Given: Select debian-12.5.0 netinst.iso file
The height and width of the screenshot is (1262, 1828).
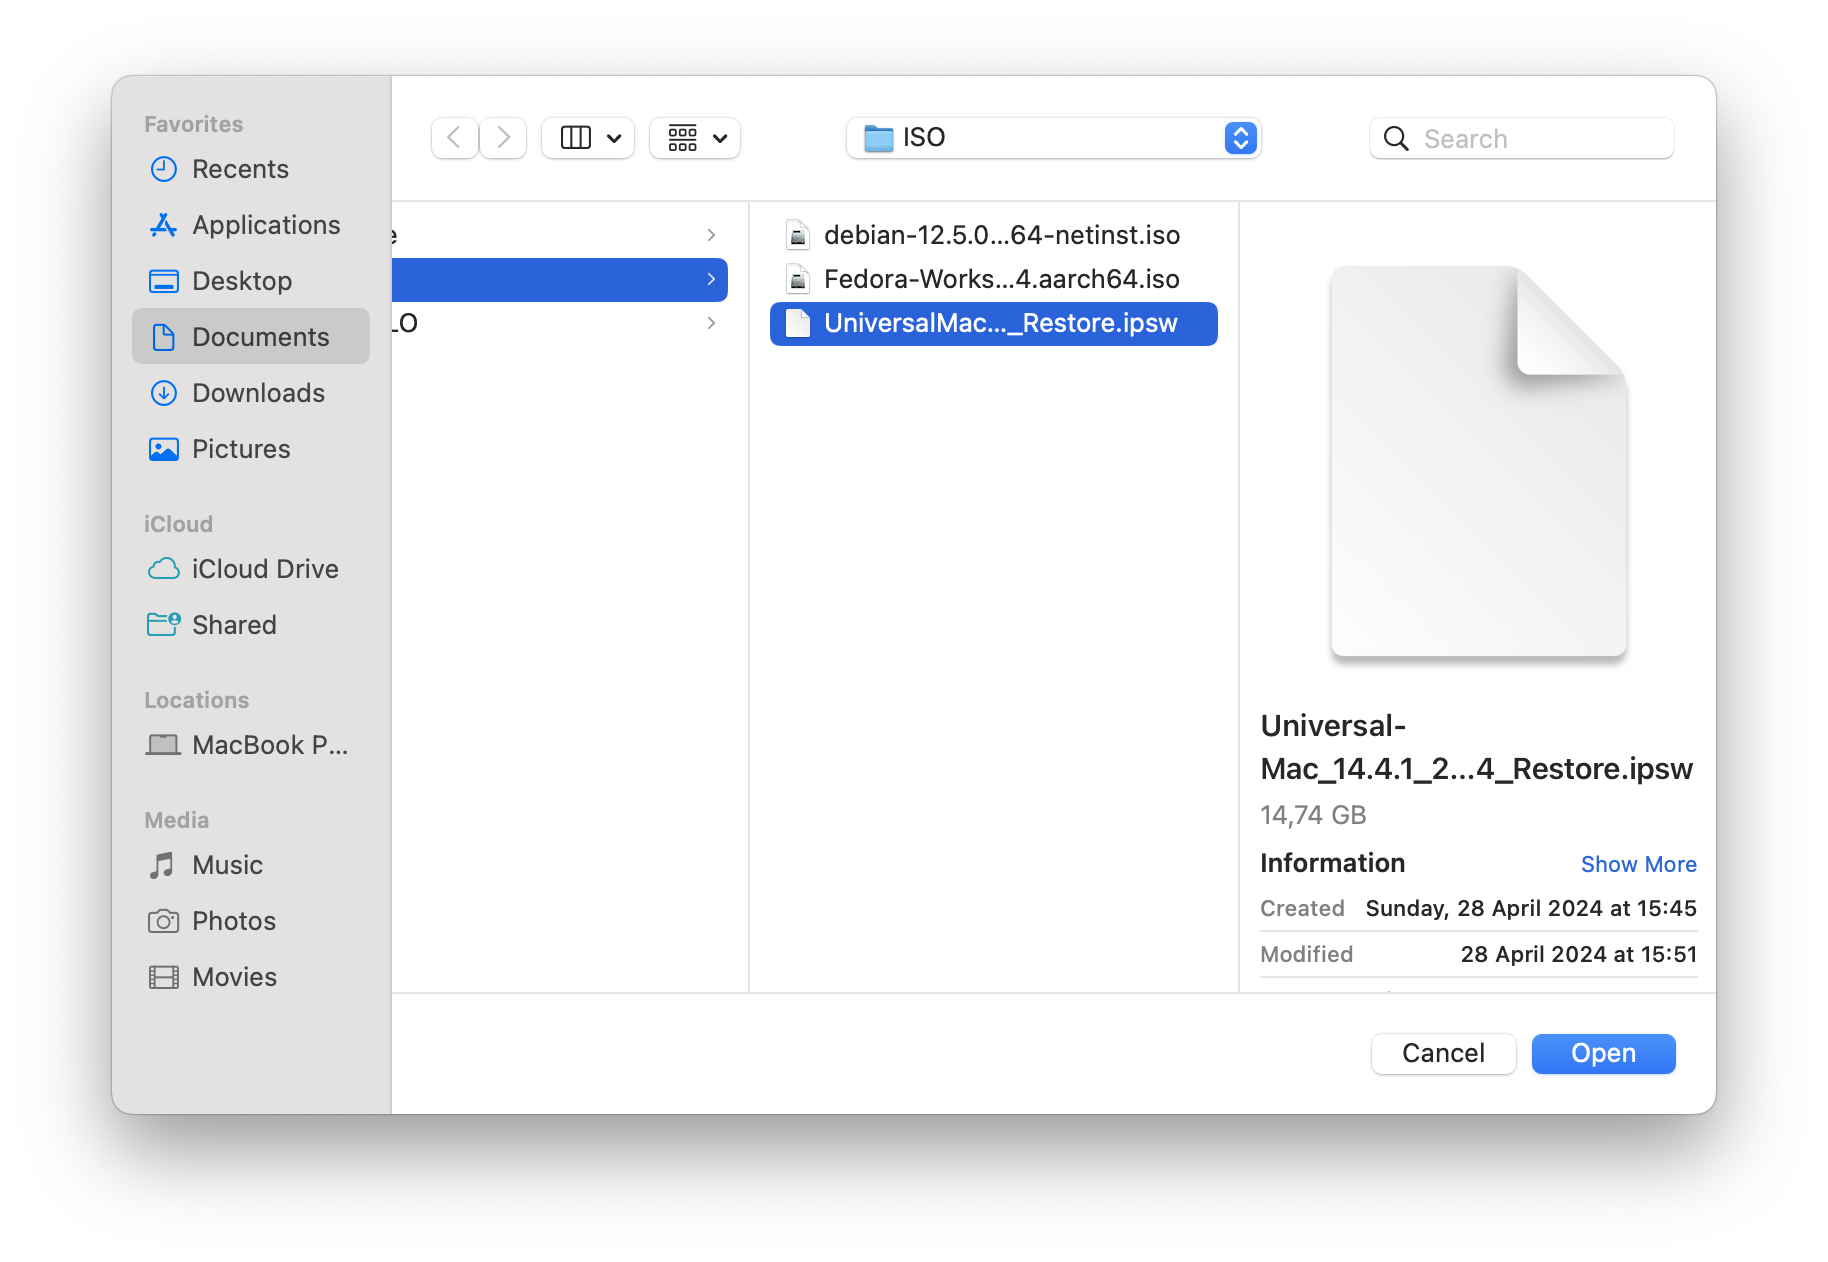Looking at the screenshot, I should [994, 235].
